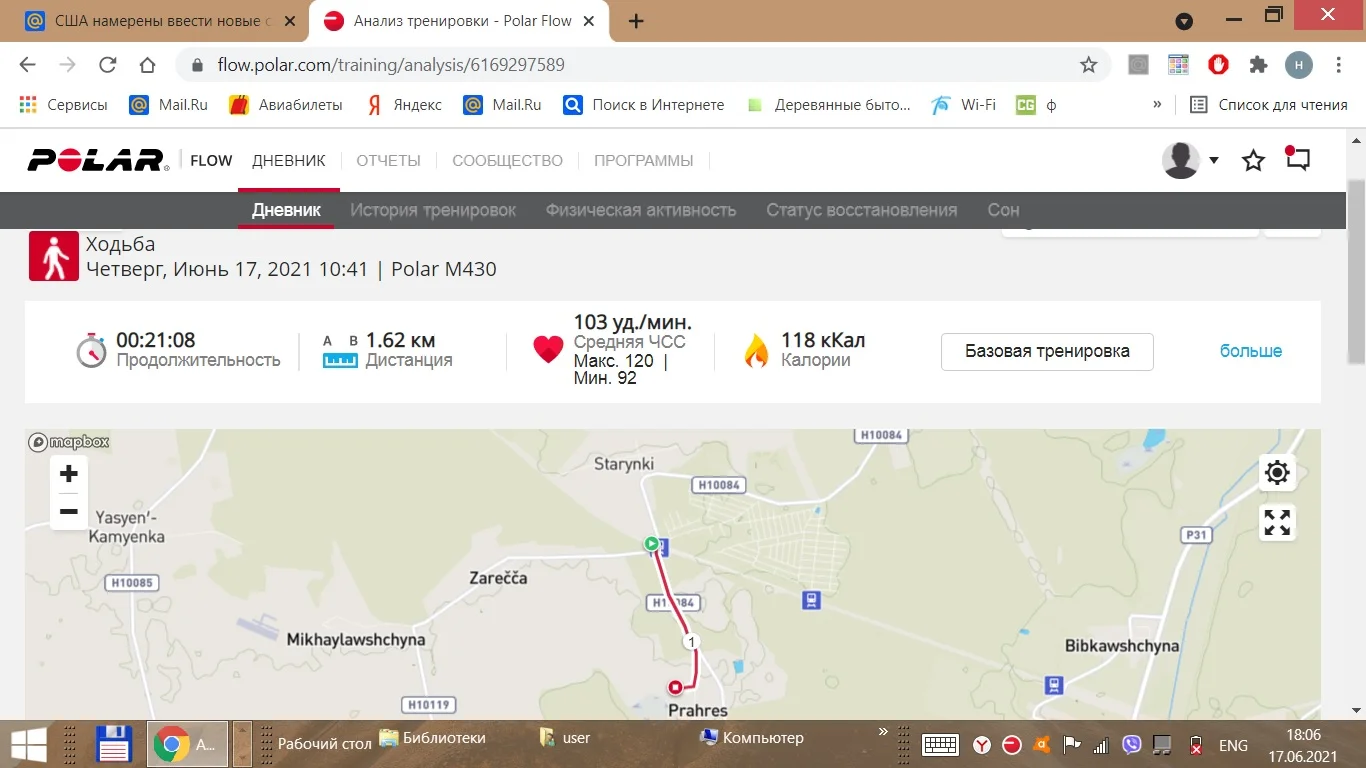Open the СООБЩЕСТВО section
The width and height of the screenshot is (1366, 768).
tap(507, 161)
